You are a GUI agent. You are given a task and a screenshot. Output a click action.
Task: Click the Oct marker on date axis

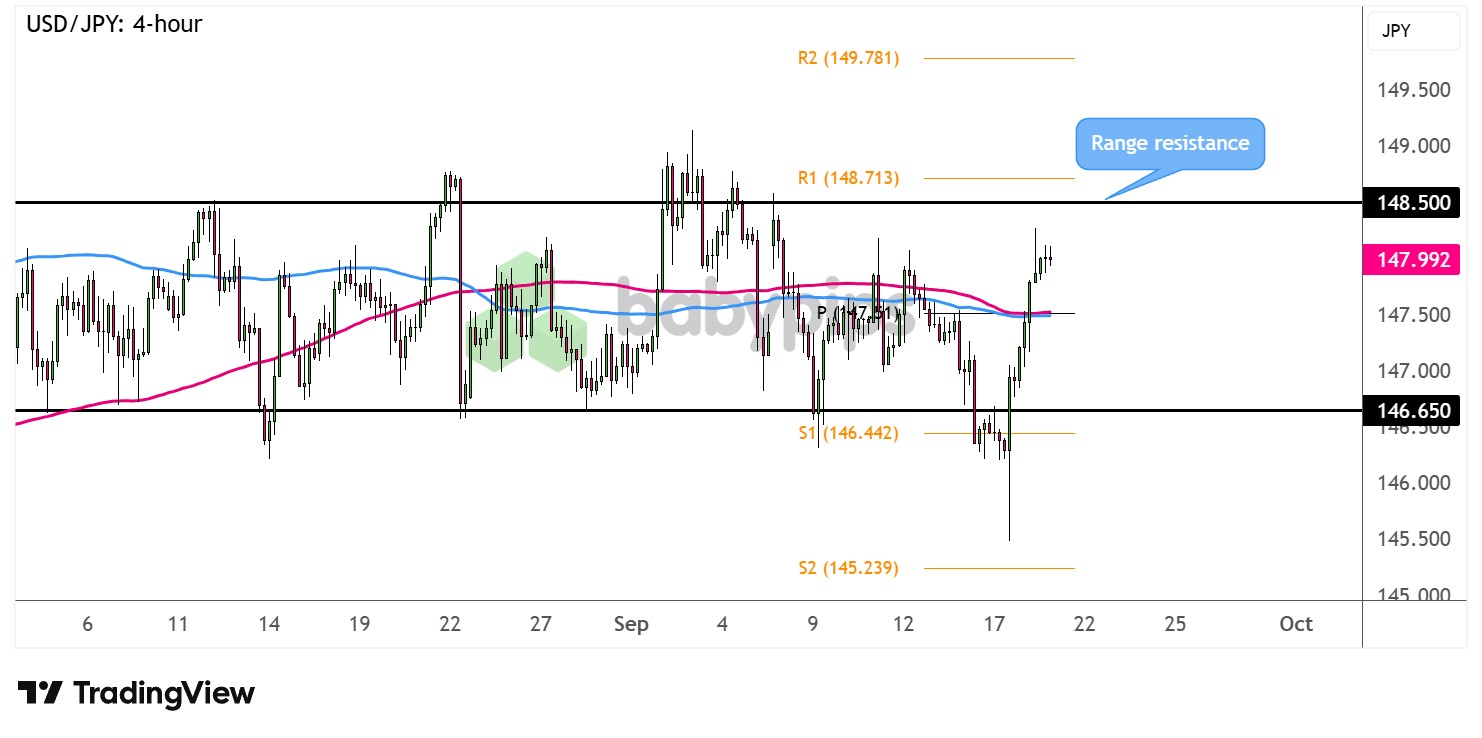tap(1295, 624)
